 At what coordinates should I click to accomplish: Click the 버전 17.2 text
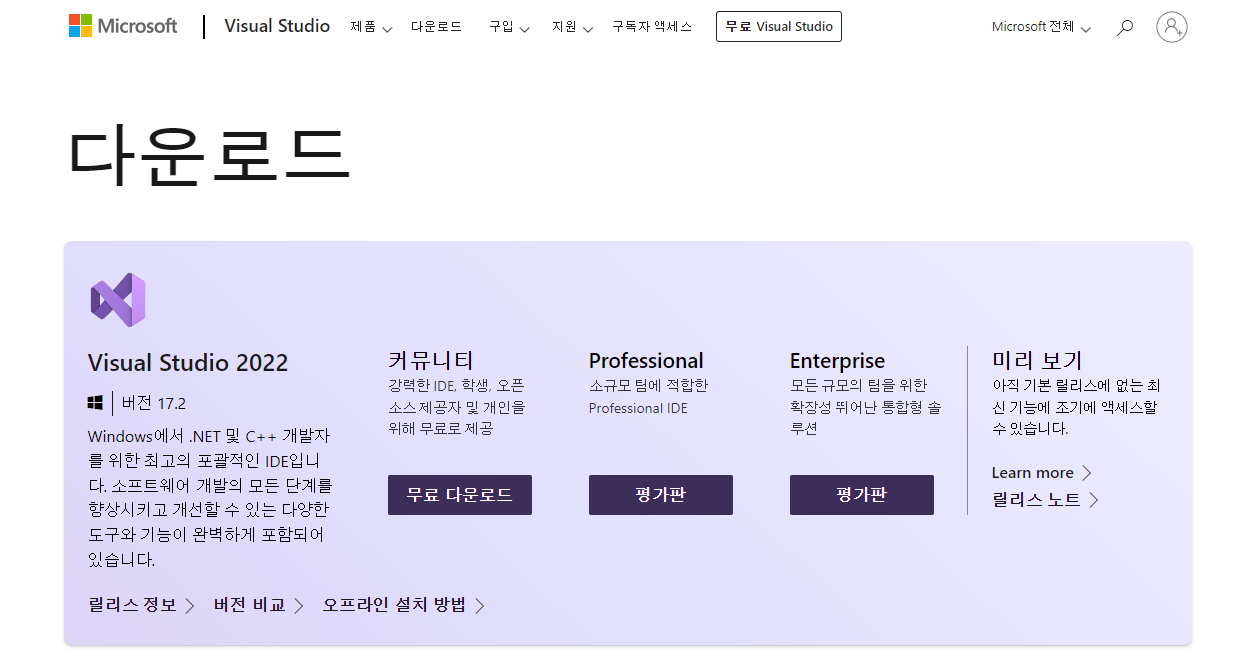(x=154, y=404)
